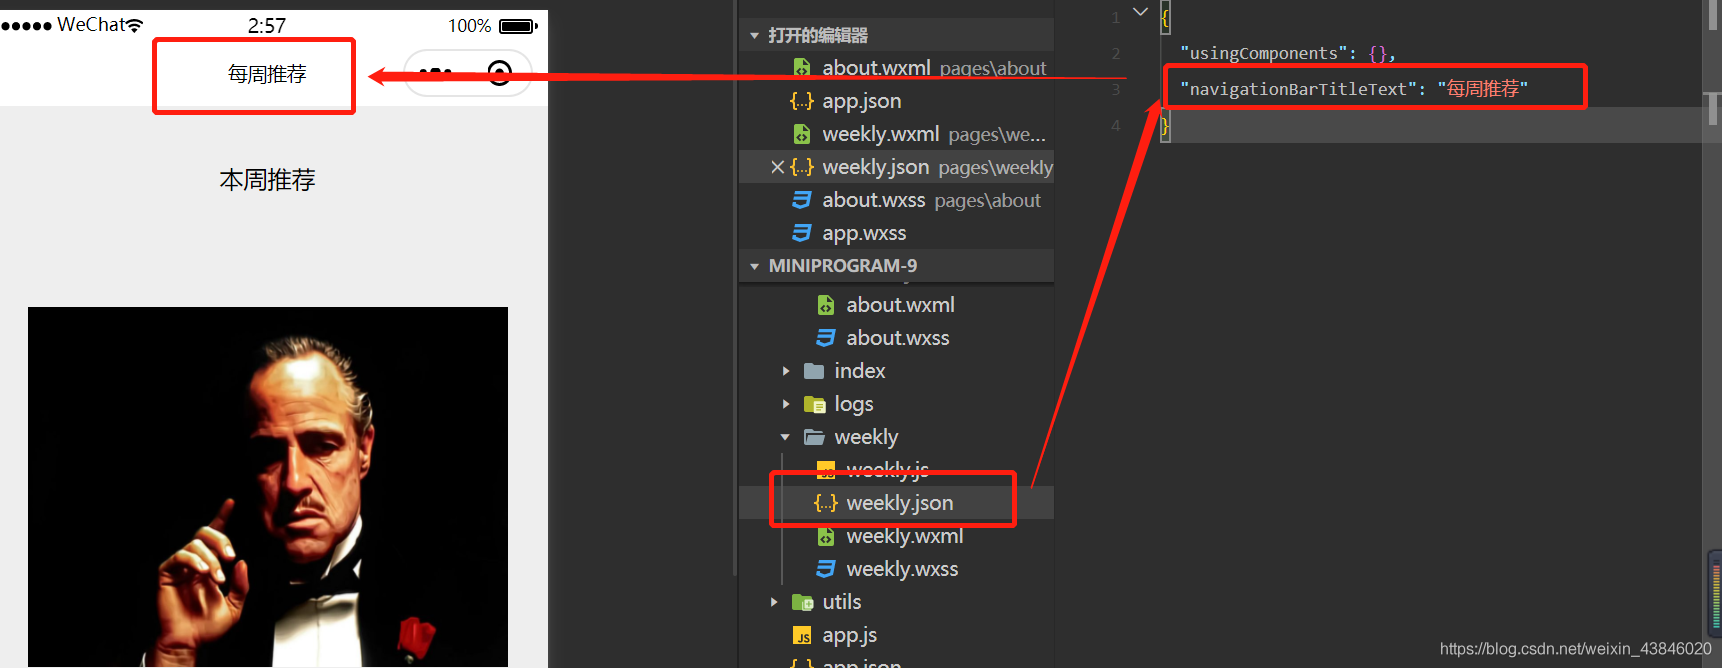Select weekly.json pages\weekly editor entry

coord(896,167)
